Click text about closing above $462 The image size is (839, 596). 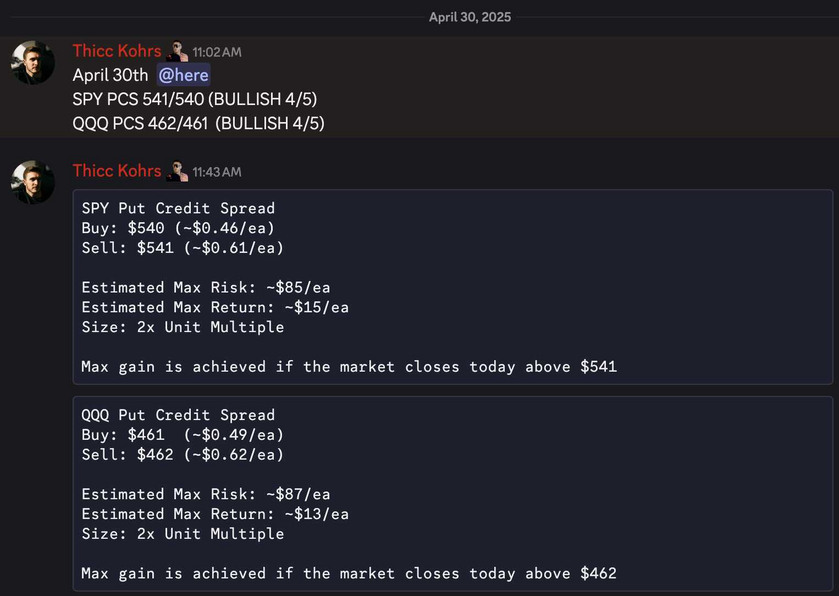click(349, 574)
